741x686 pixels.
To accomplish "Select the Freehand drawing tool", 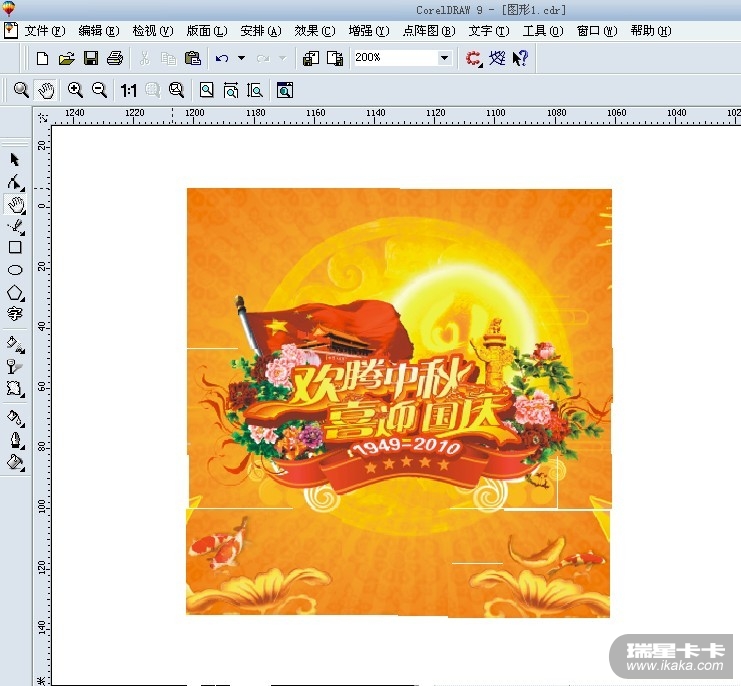I will point(16,226).
